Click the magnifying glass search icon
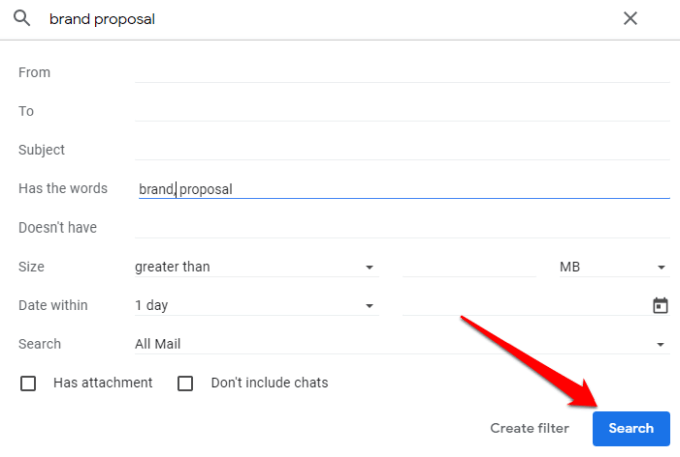This screenshot has width=680, height=457. (x=21, y=18)
